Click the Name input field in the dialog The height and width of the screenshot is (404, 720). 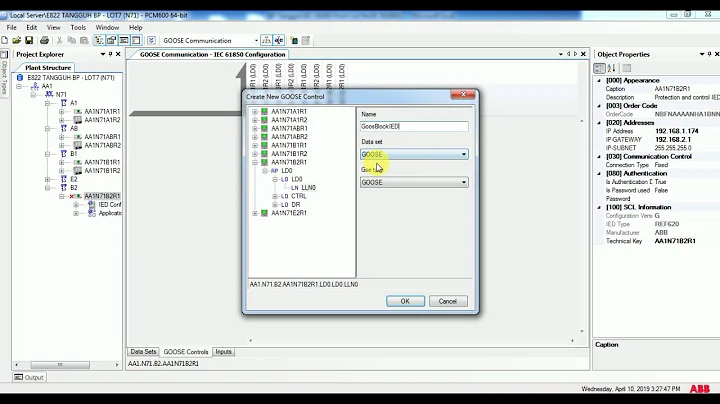(x=414, y=126)
